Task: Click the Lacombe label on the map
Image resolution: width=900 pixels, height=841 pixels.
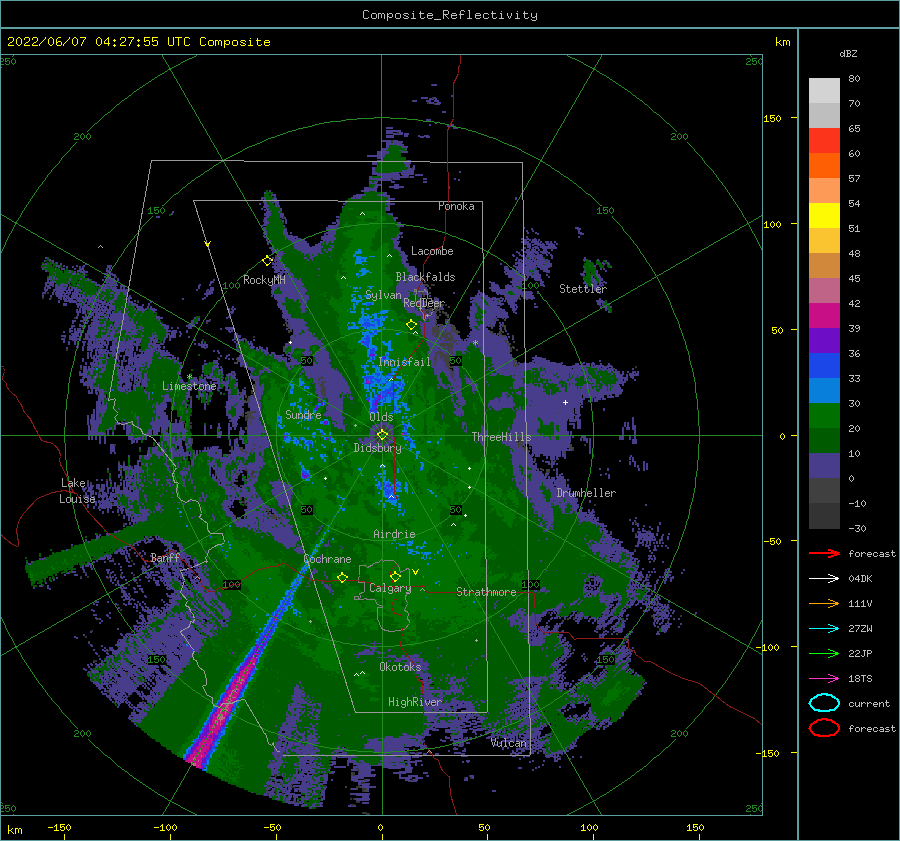Action: pos(432,251)
